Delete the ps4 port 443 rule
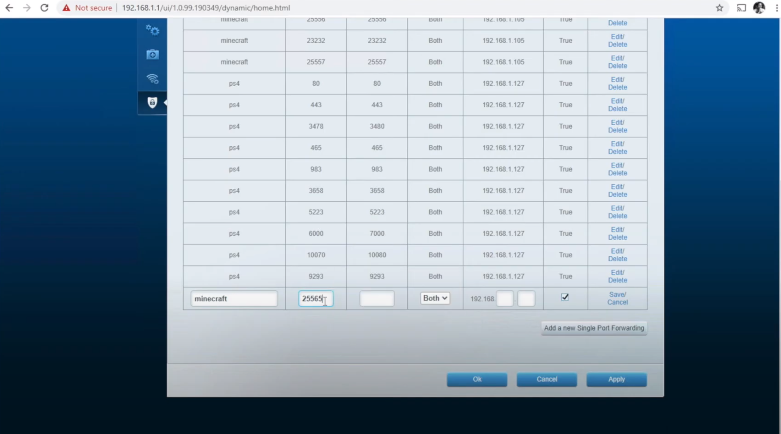Screen dimensions: 781x434 (618, 109)
